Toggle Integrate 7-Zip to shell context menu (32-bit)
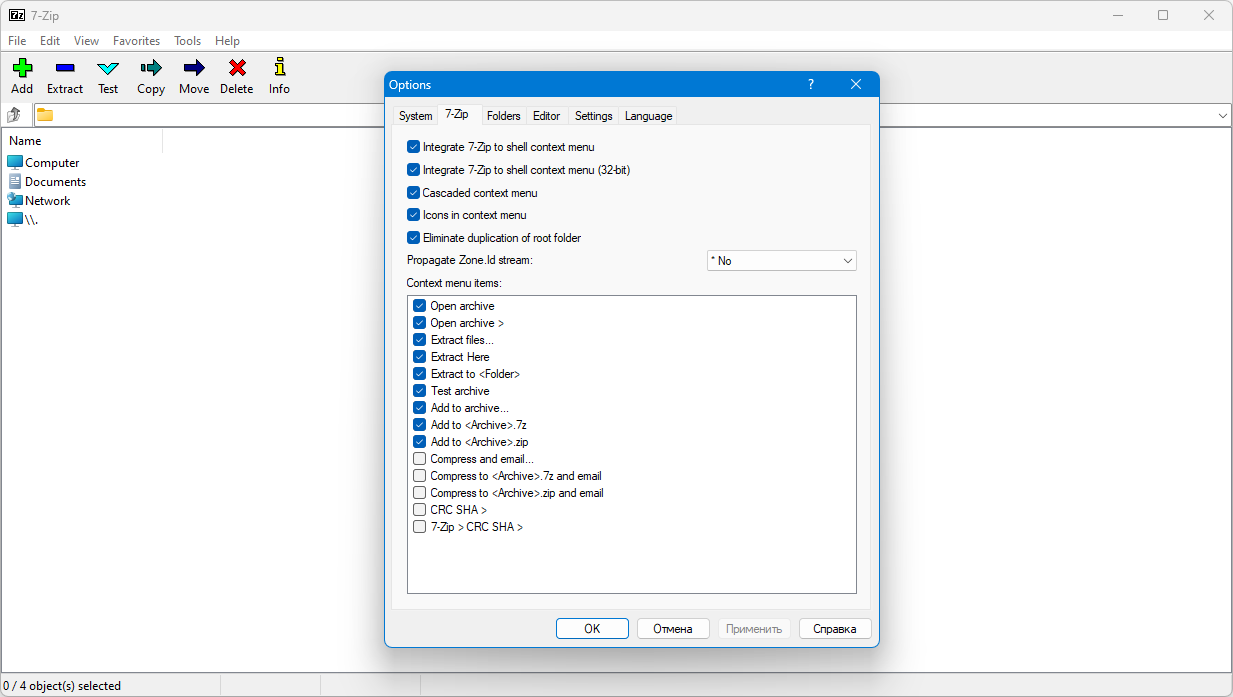Image resolution: width=1233 pixels, height=697 pixels. [413, 170]
